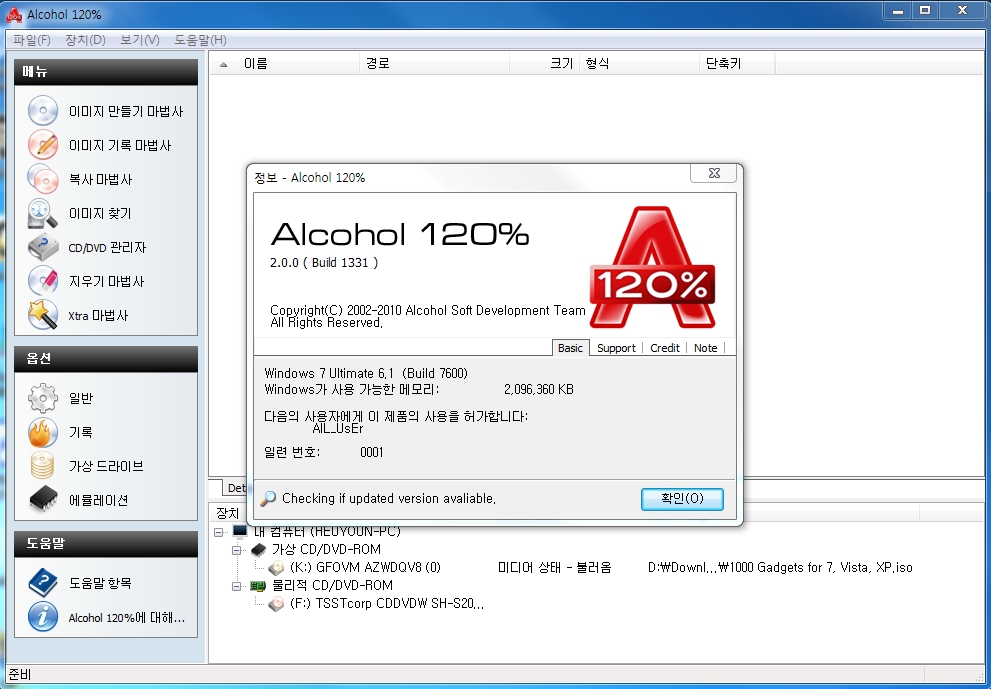Open the 장치(D) menu
The width and height of the screenshot is (991, 689).
[85, 40]
